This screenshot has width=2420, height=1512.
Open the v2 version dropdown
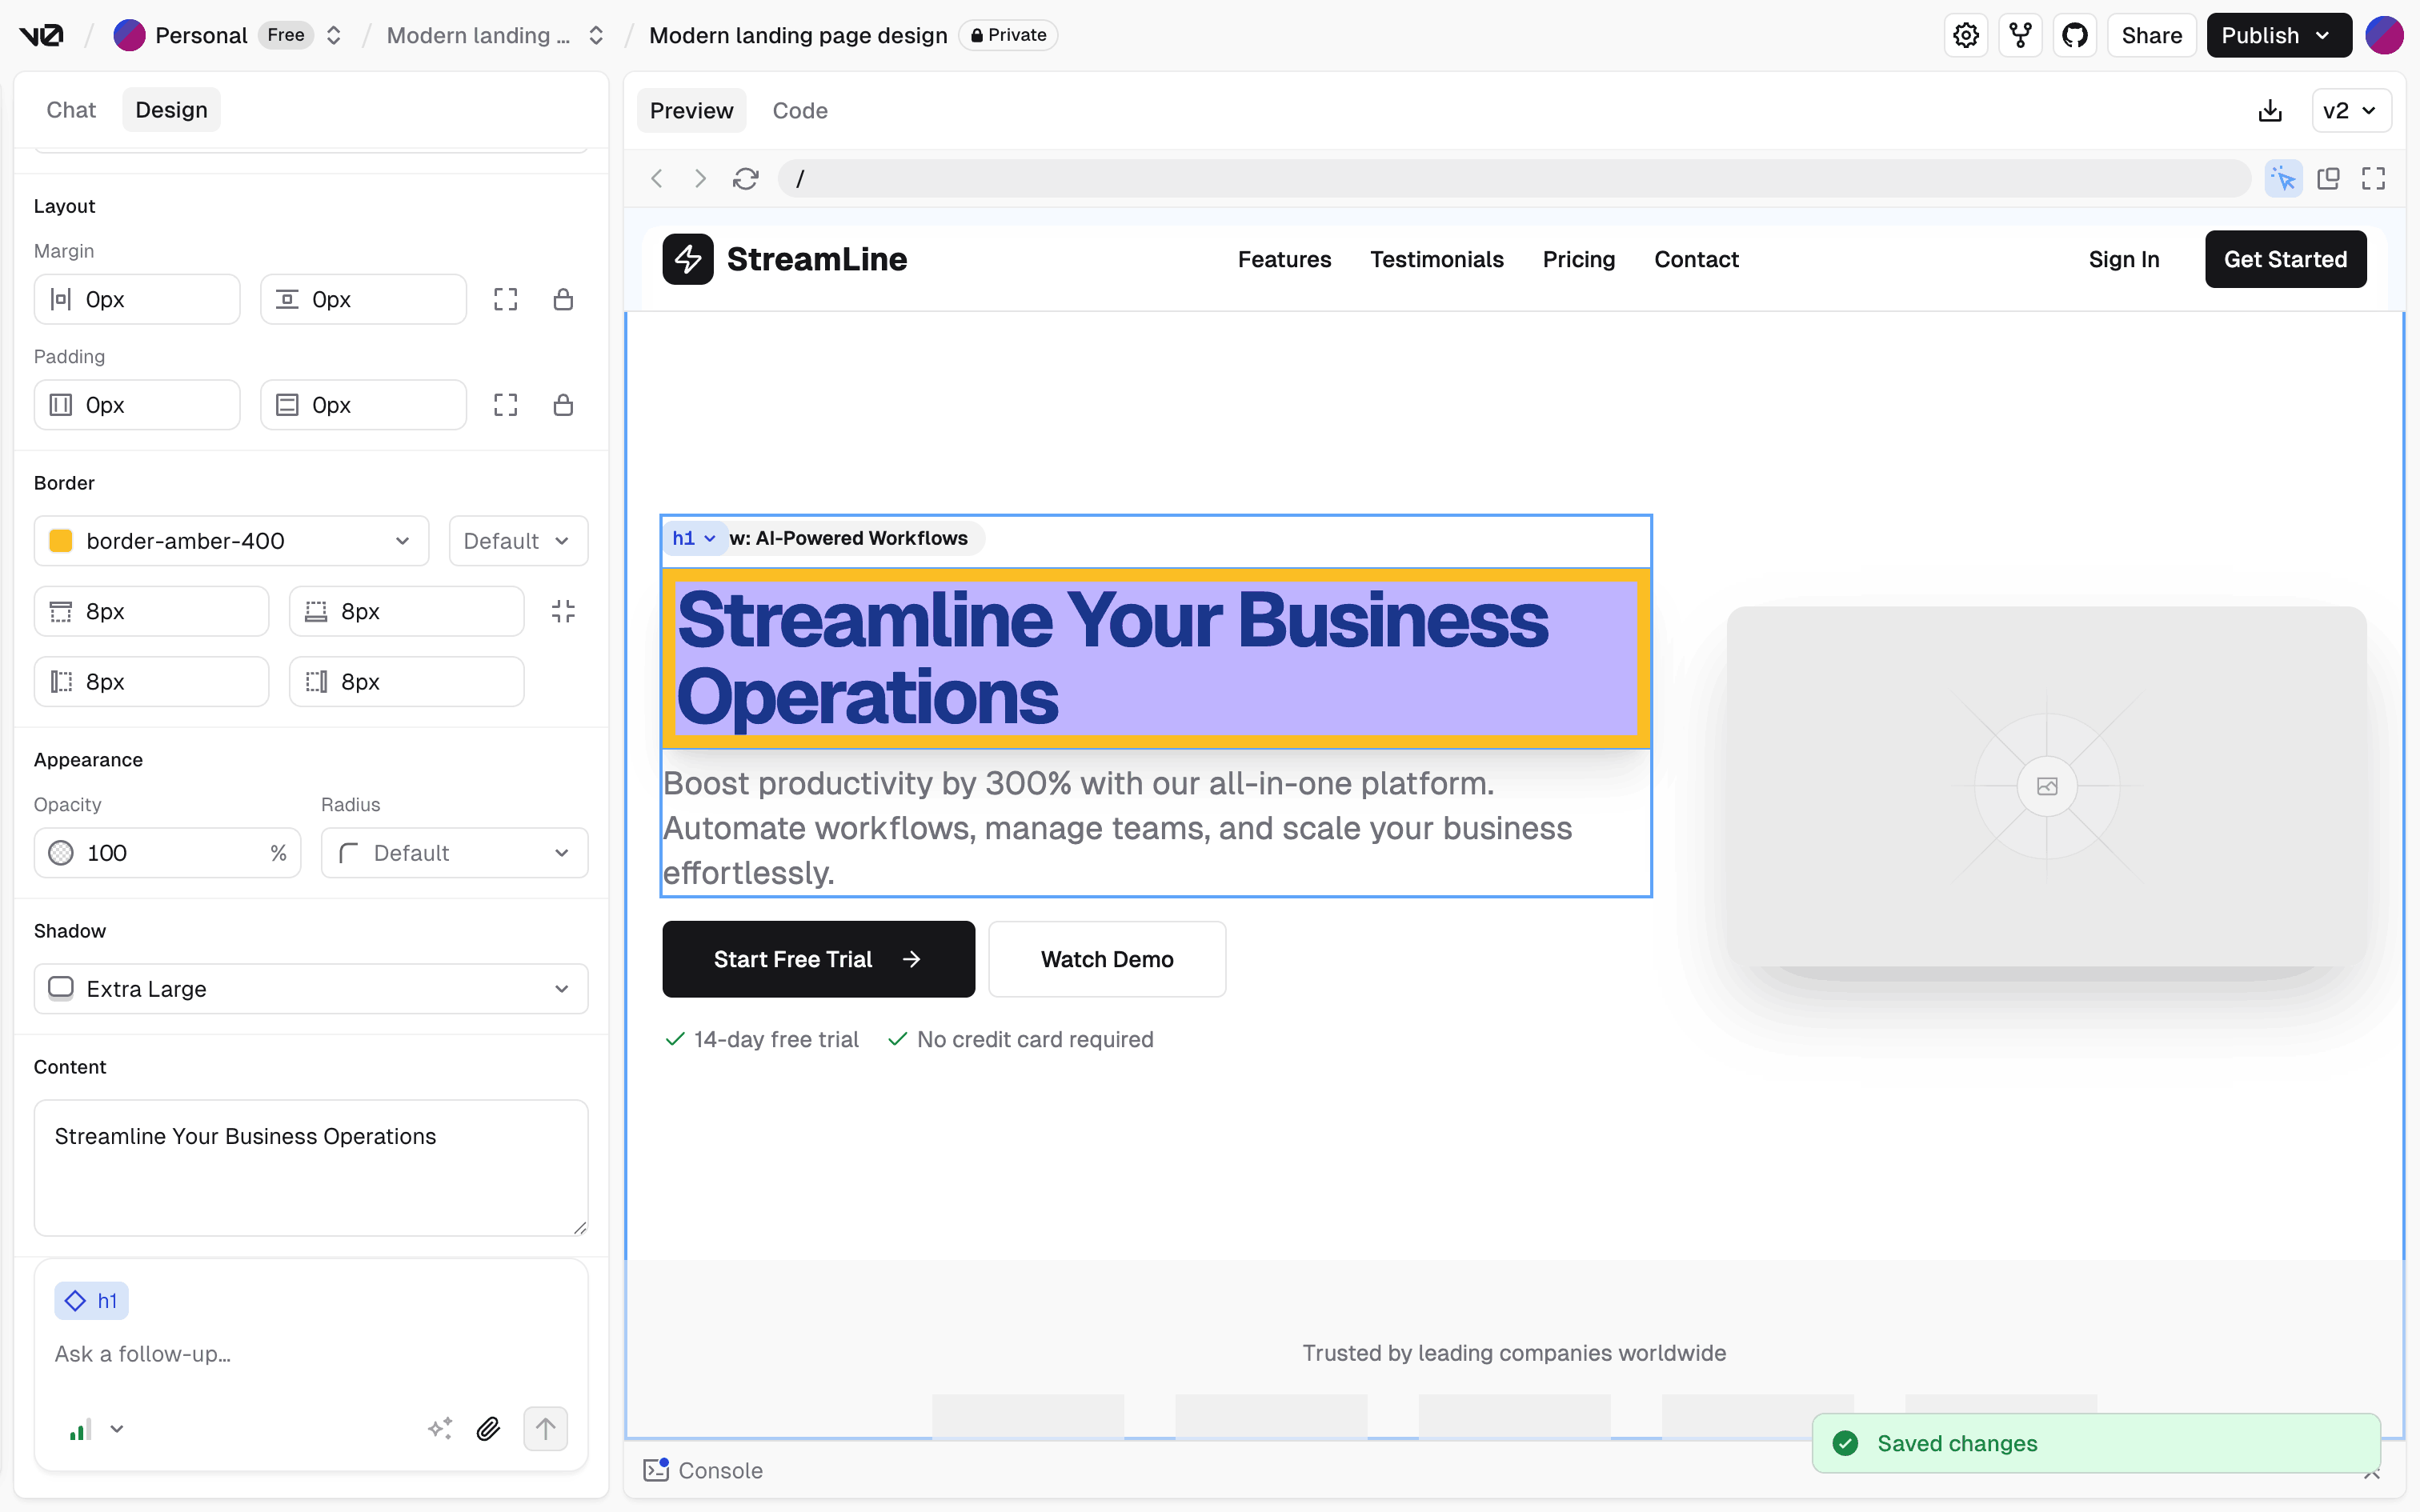click(2350, 111)
